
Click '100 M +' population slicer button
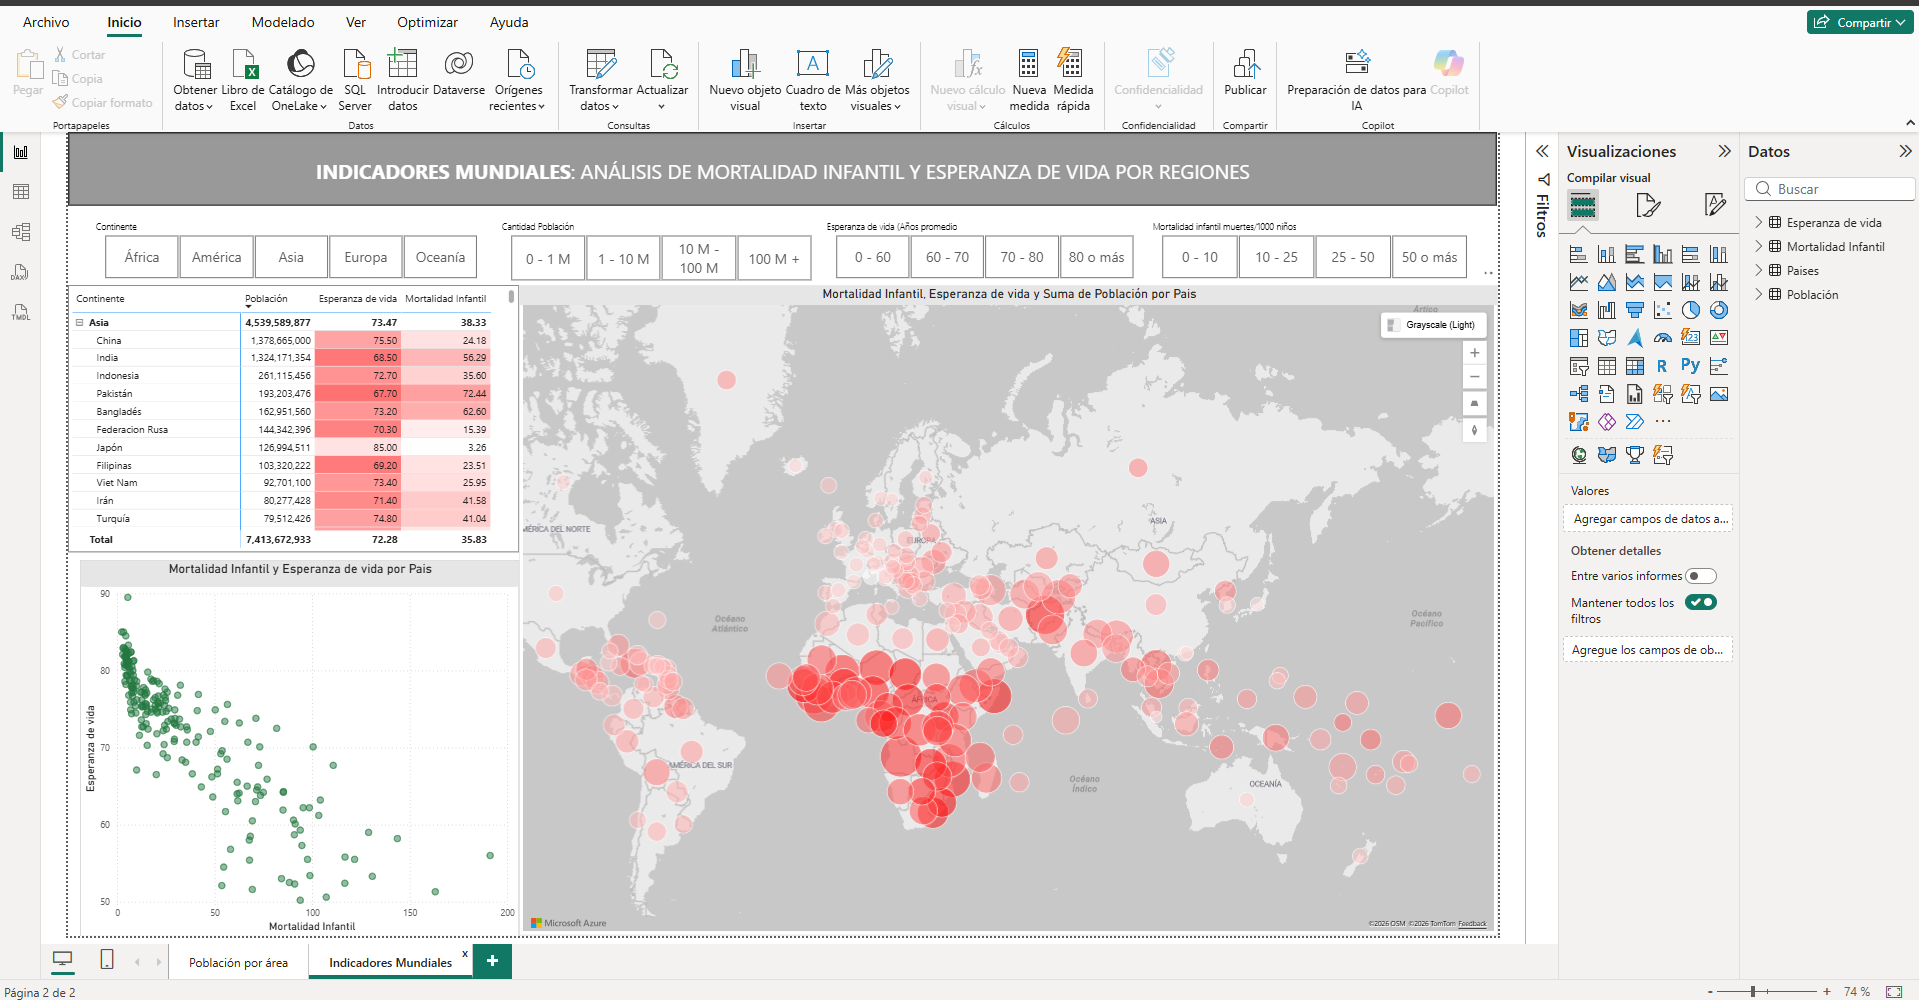774,259
